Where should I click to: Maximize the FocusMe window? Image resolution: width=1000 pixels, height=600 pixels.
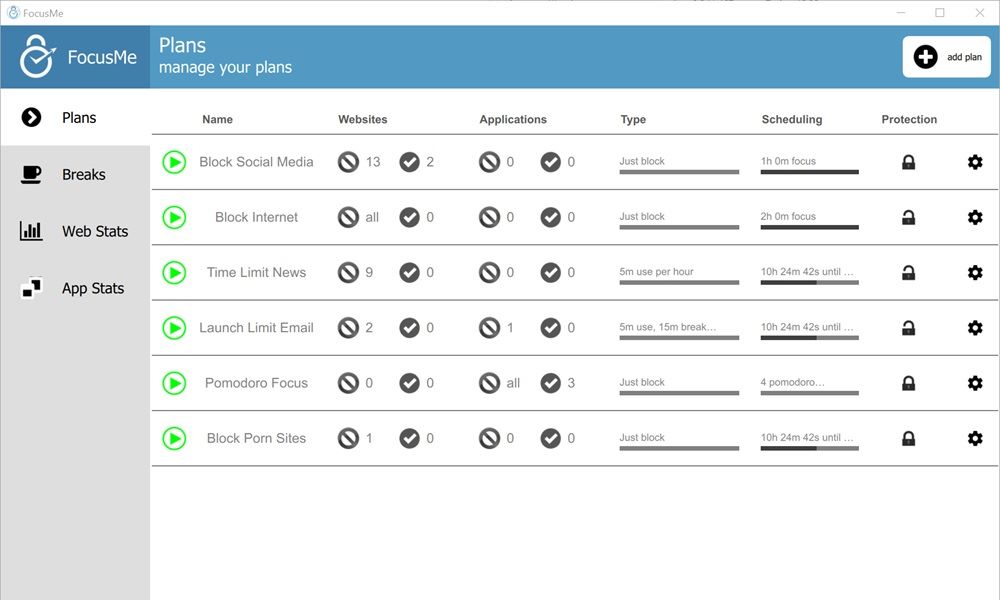940,13
